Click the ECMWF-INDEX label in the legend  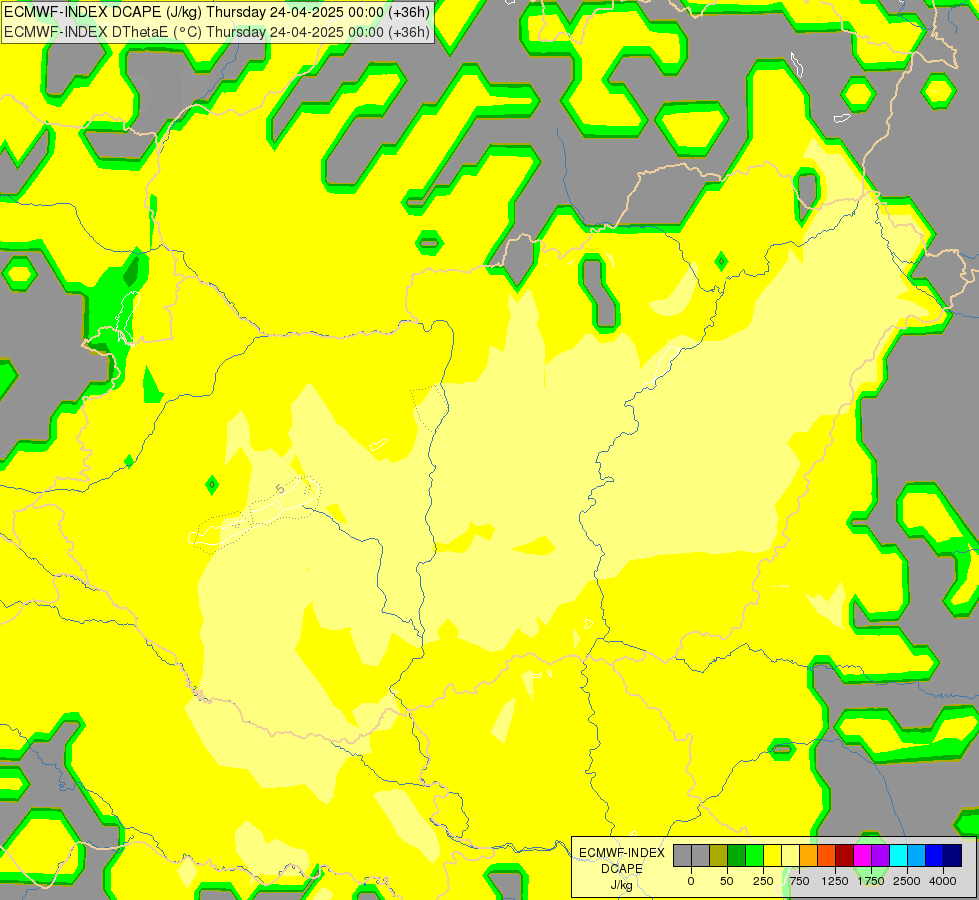622,853
